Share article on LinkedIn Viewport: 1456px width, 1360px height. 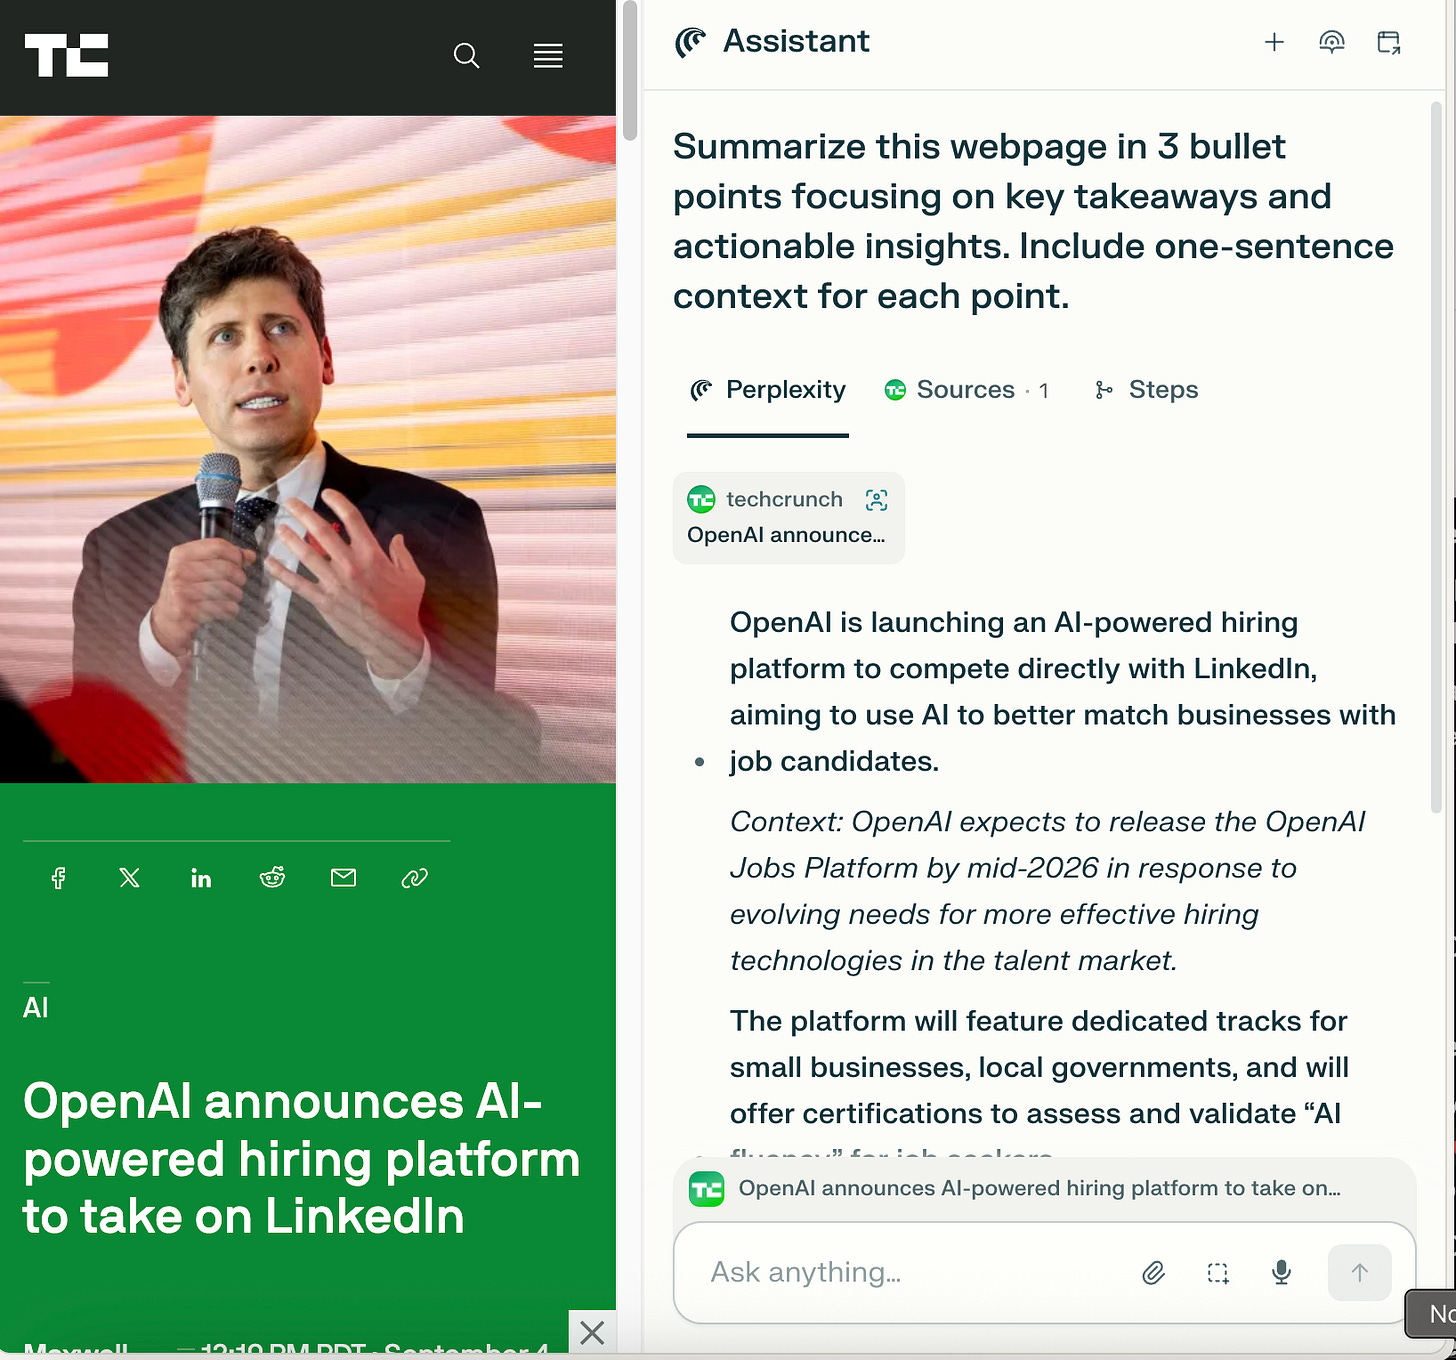point(201,878)
